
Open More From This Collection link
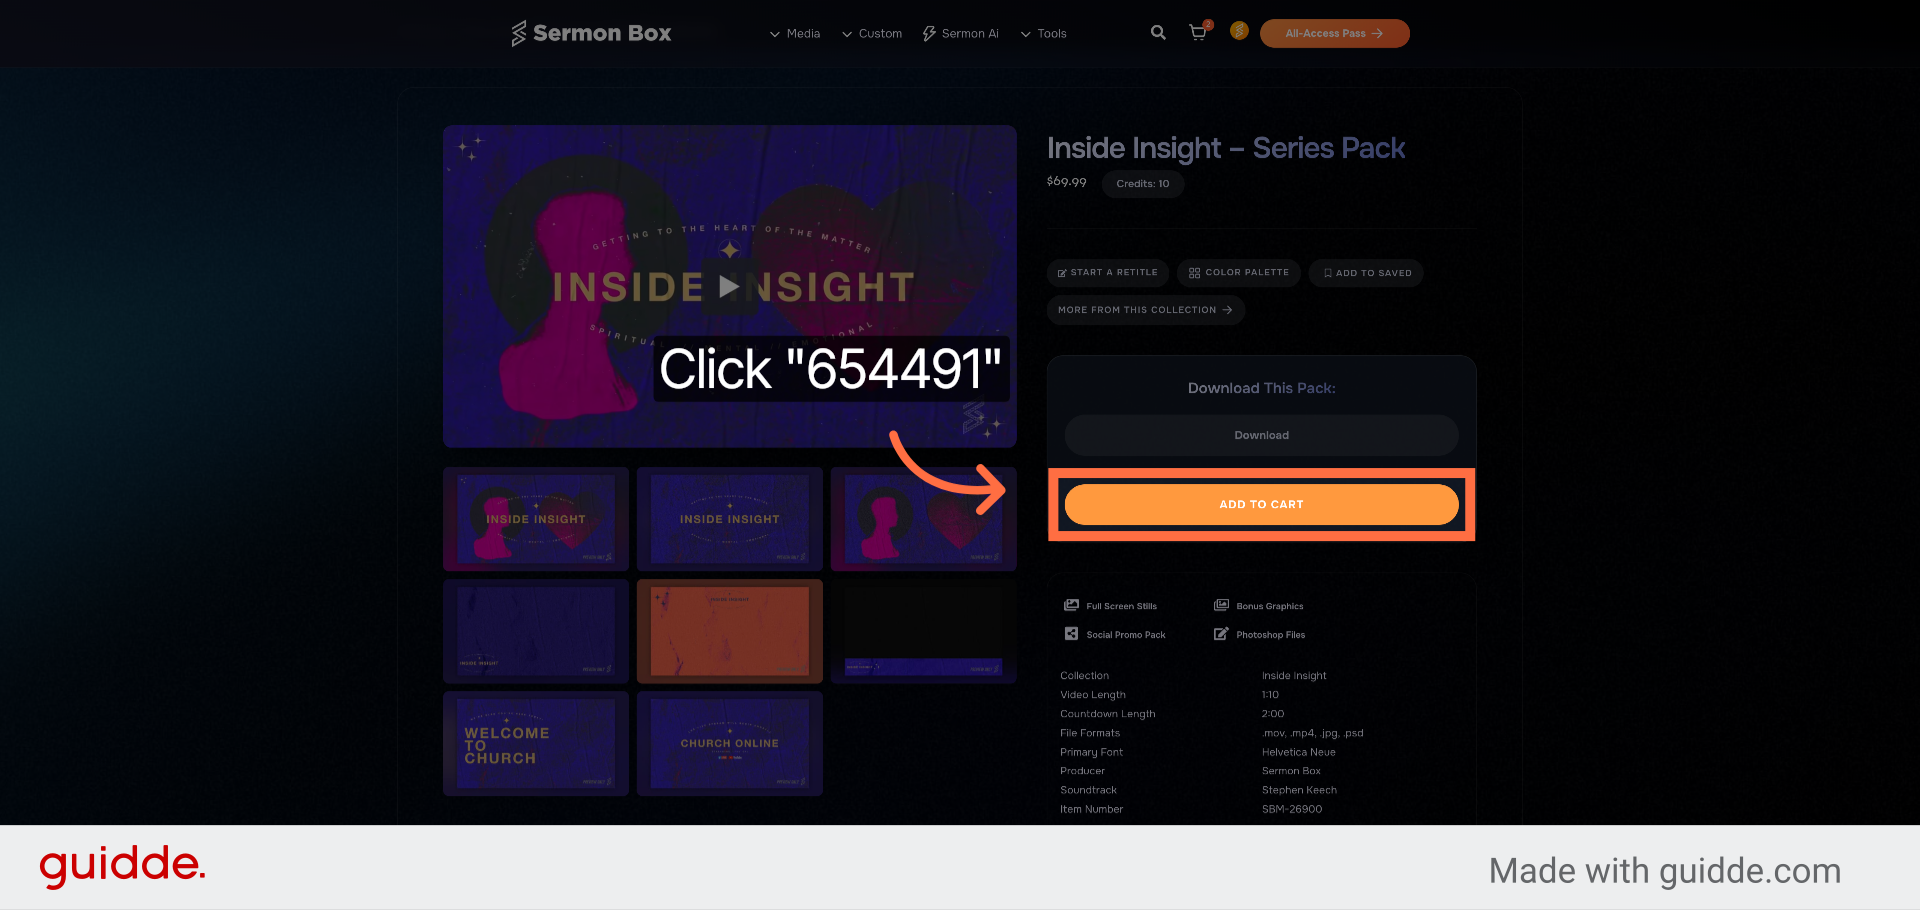coord(1146,310)
